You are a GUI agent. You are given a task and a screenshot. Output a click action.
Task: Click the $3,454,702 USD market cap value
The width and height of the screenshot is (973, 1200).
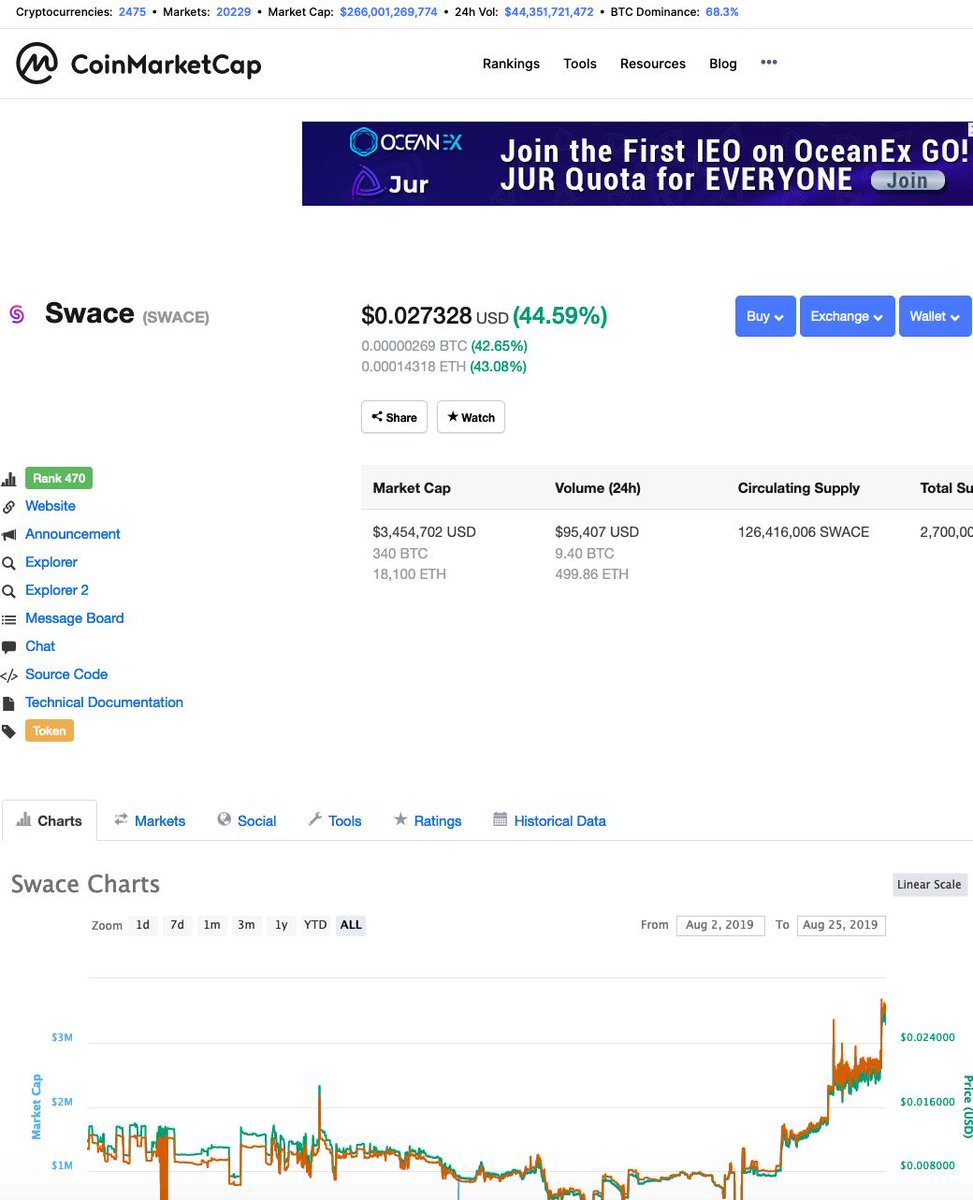click(424, 532)
